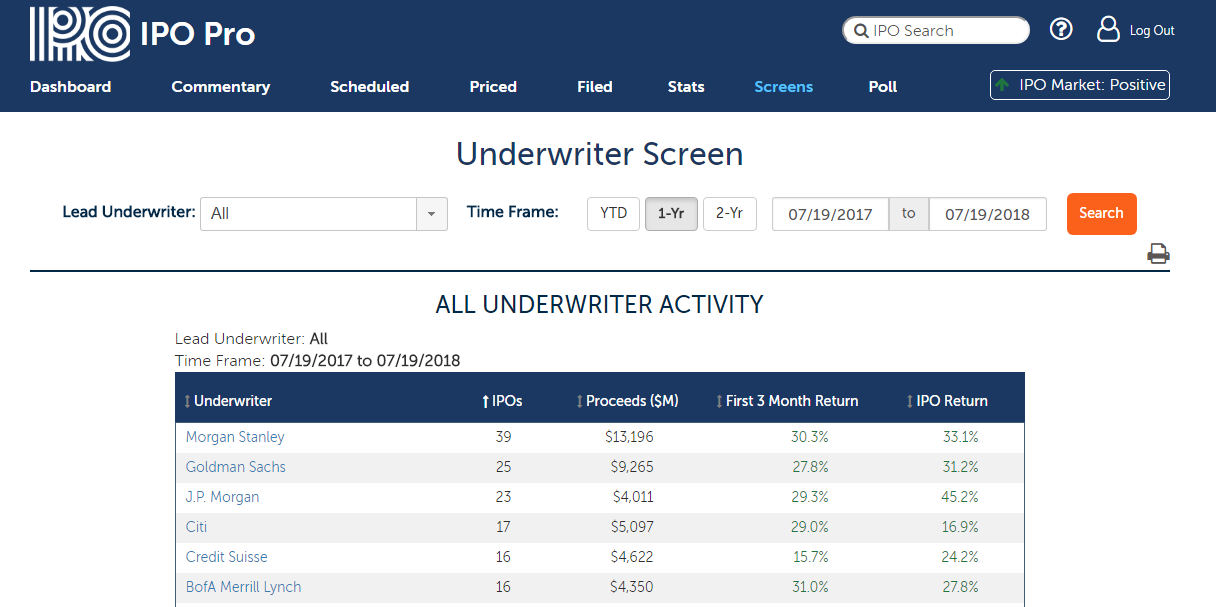
Task: Click the green IPO market arrow icon
Action: pos(1002,85)
